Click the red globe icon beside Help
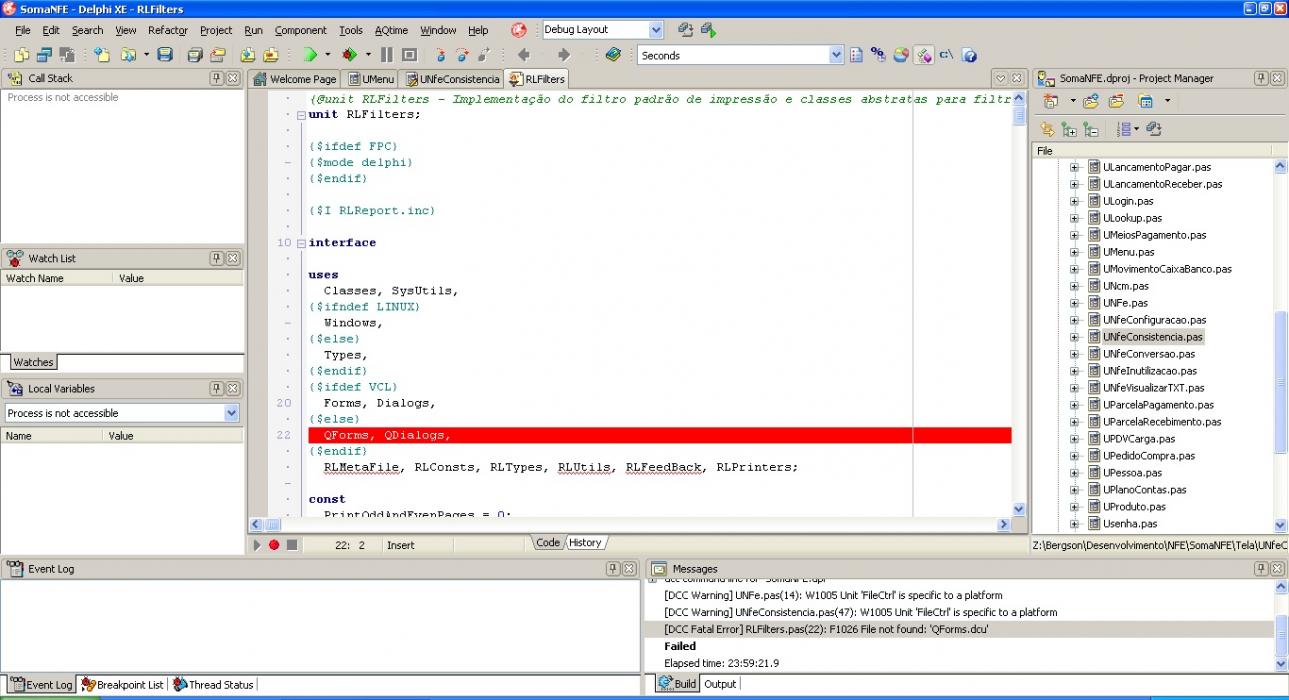 (518, 30)
